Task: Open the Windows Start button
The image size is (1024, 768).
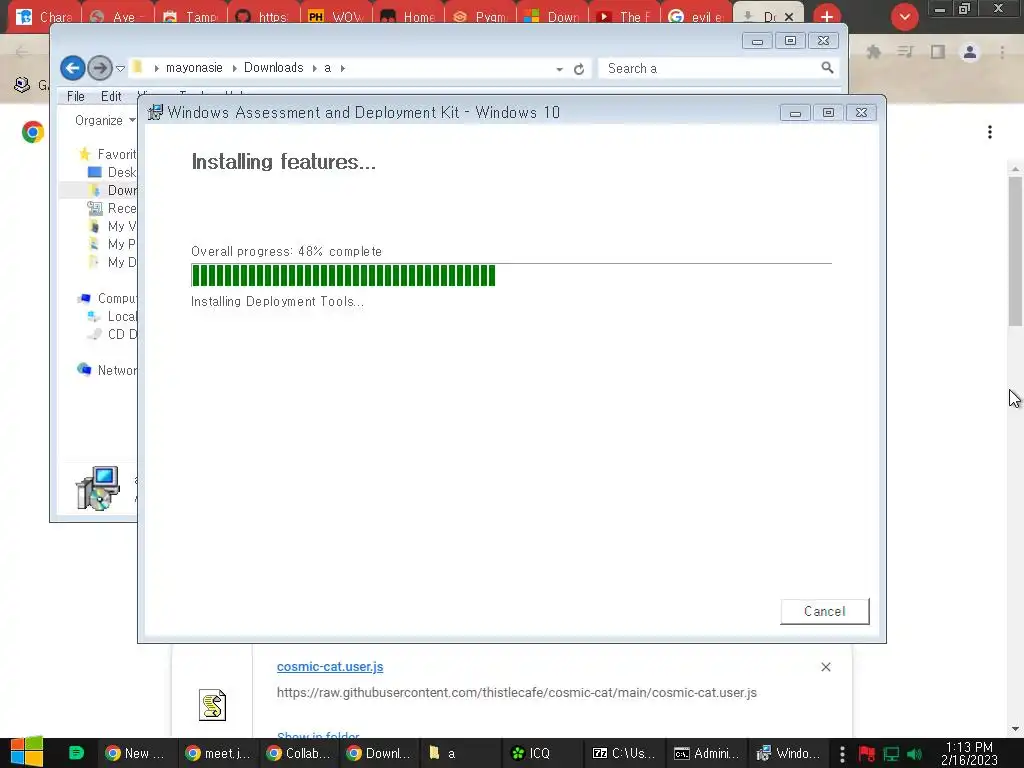Action: tap(27, 752)
